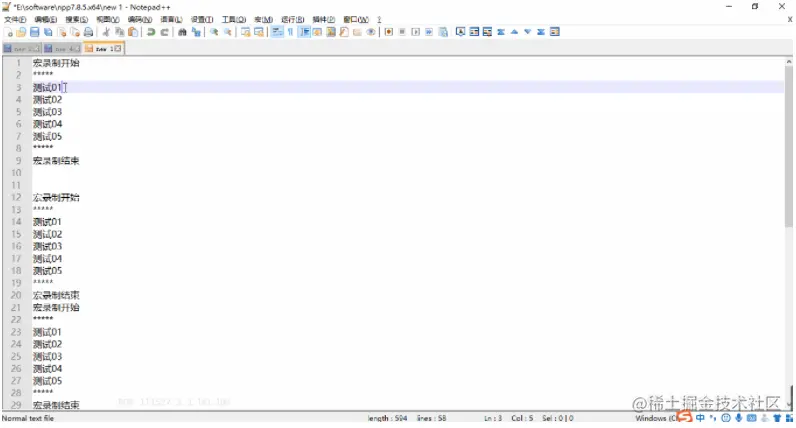Click the length : 594 status entry

coord(387,418)
